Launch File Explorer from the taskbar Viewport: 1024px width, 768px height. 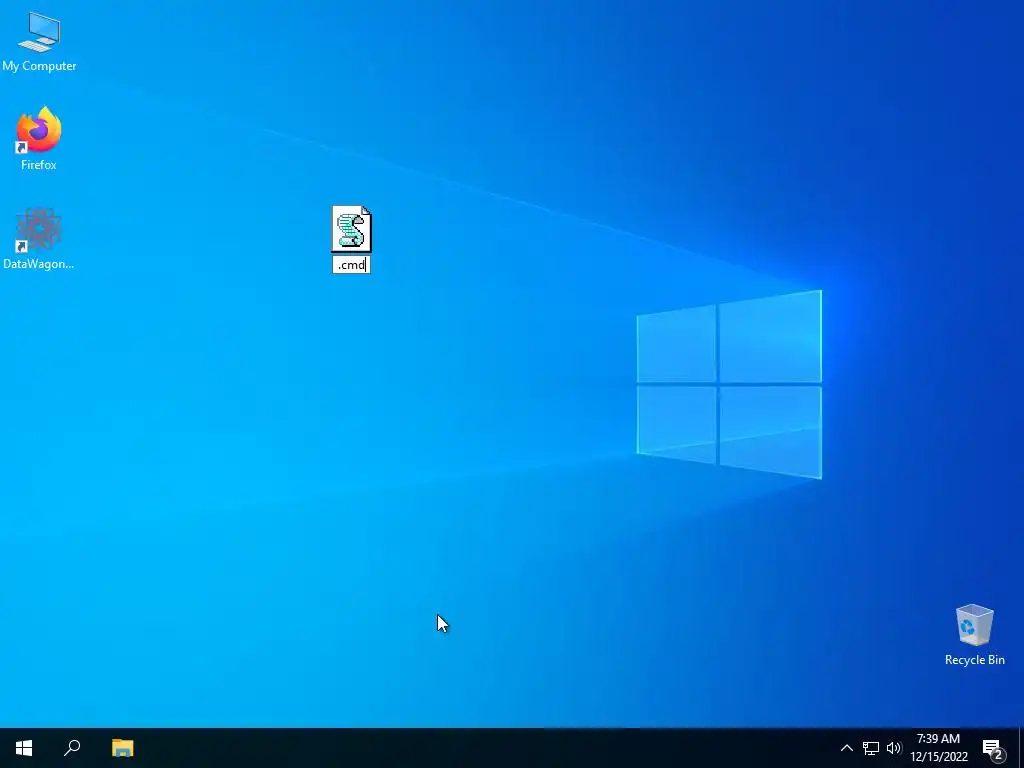coord(122,748)
